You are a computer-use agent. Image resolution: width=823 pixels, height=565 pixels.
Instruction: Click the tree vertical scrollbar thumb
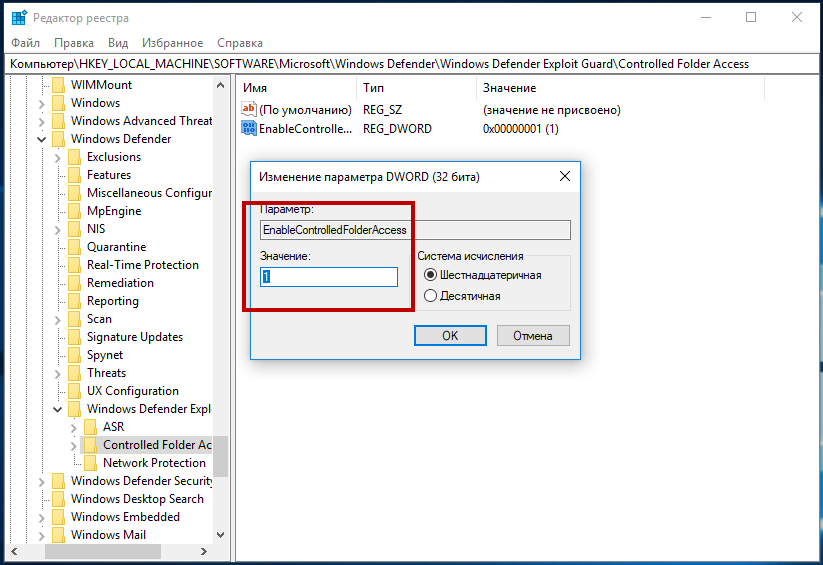point(221,456)
